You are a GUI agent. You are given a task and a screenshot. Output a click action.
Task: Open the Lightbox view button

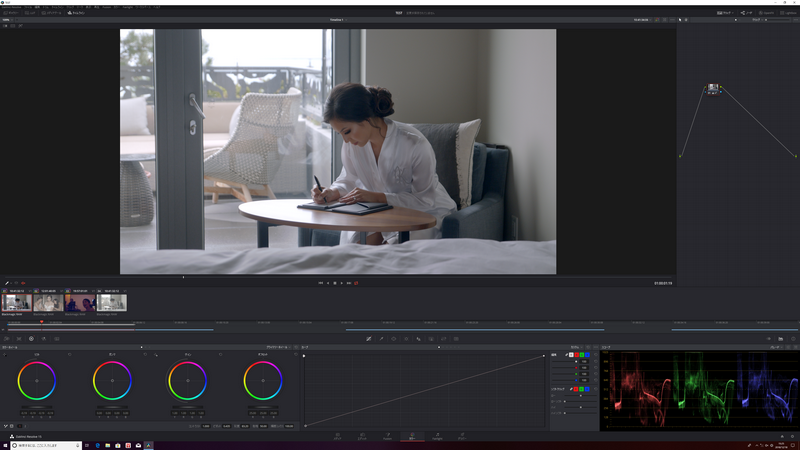pos(788,13)
